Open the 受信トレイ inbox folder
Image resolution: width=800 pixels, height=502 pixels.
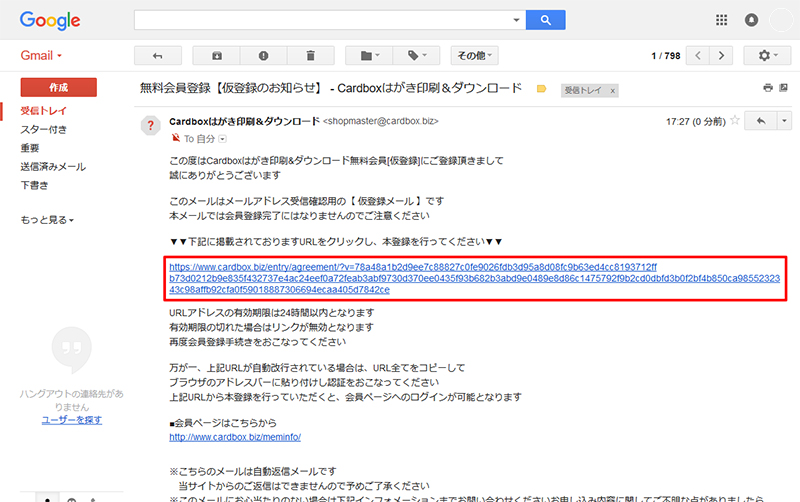[43, 111]
